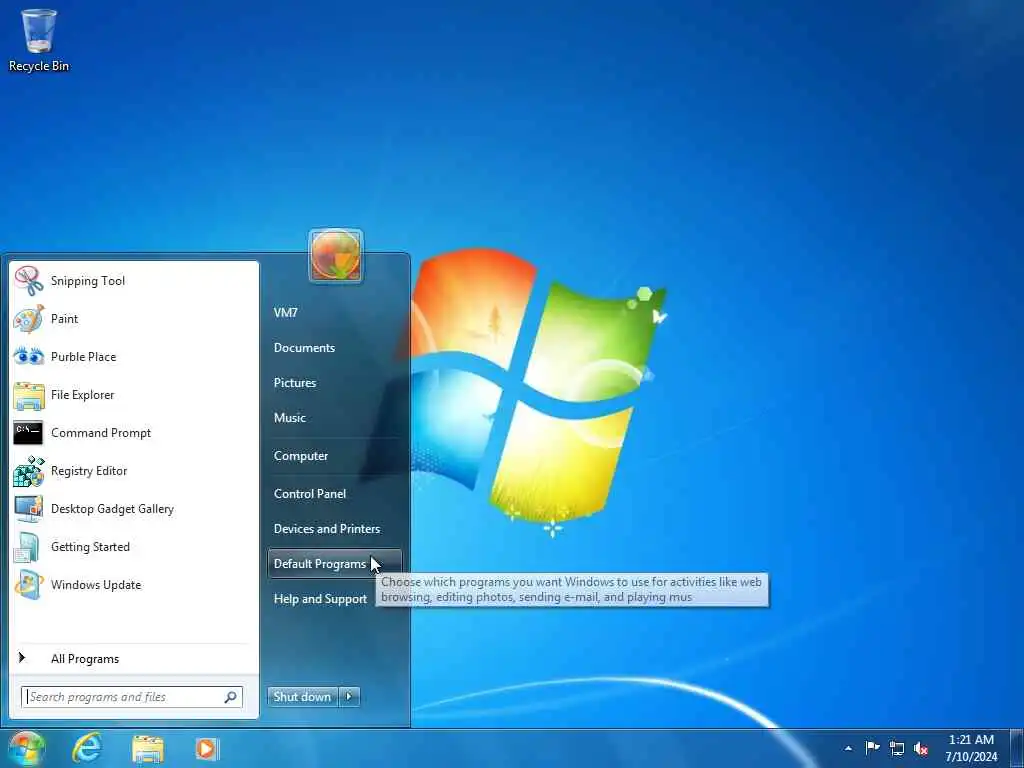Image resolution: width=1024 pixels, height=768 pixels.
Task: Open Internet Explorer from the taskbar
Action: 87,748
